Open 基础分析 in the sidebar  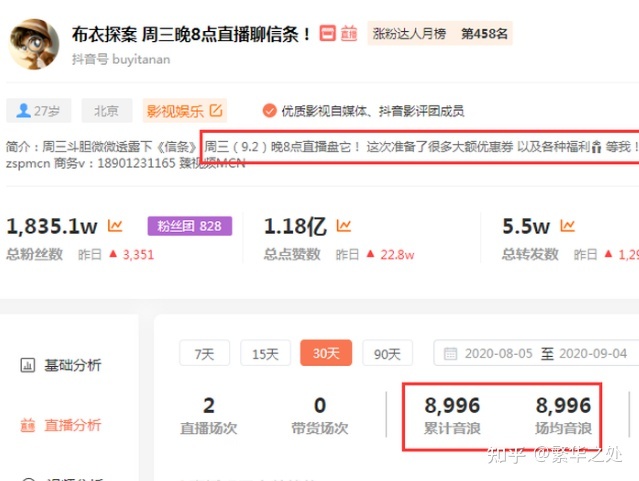(x=60, y=365)
